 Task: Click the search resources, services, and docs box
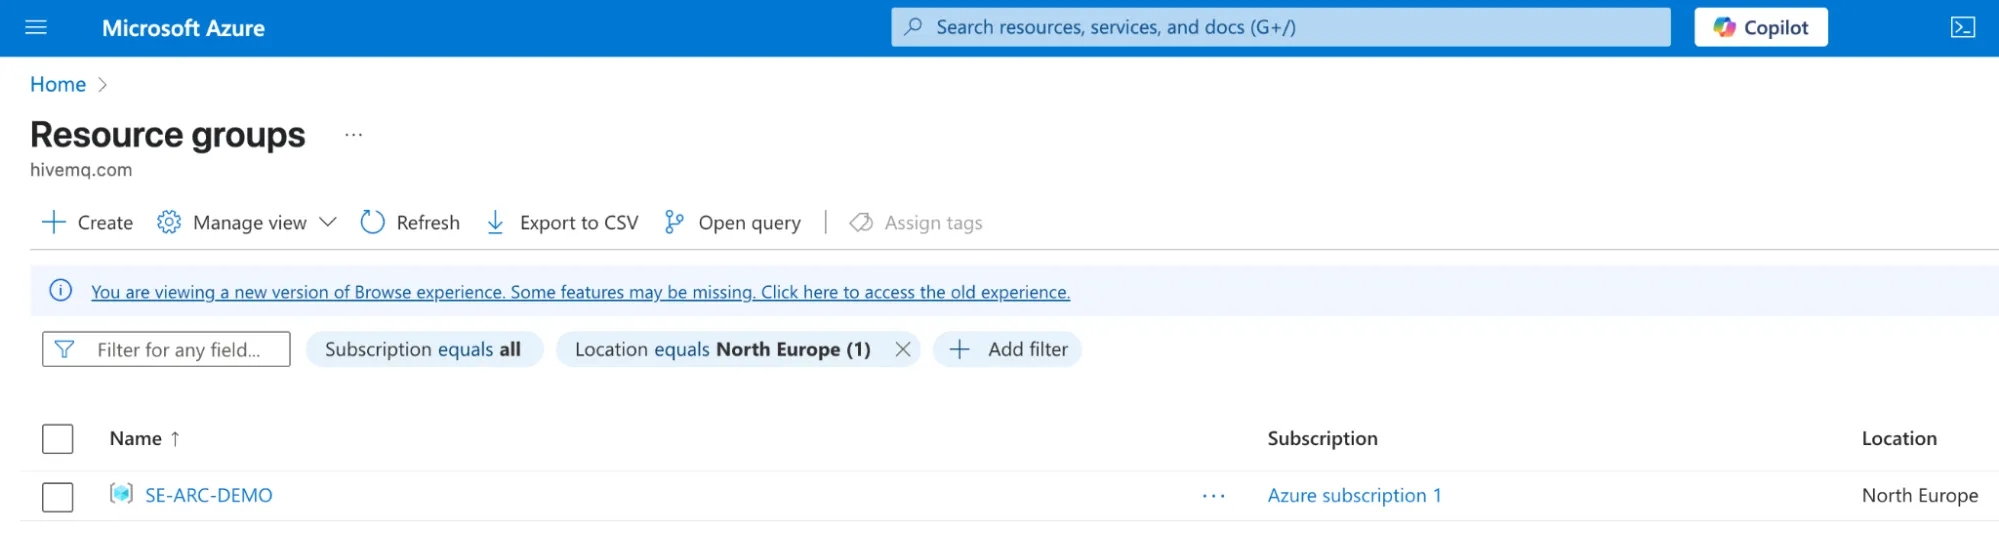[x=1281, y=27]
